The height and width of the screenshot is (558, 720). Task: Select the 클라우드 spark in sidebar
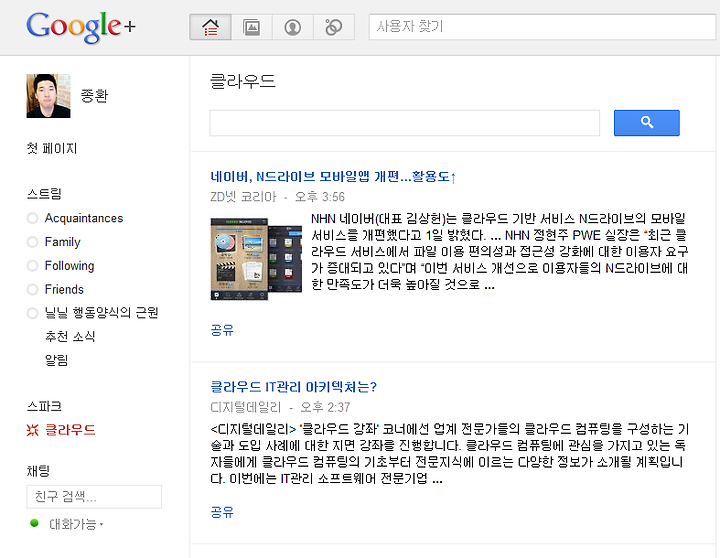click(x=70, y=430)
